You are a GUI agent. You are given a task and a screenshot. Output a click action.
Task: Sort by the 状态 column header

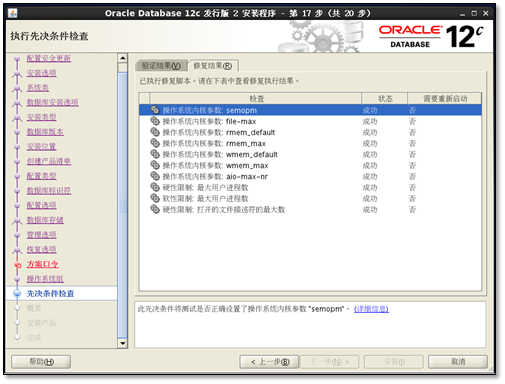[x=385, y=99]
